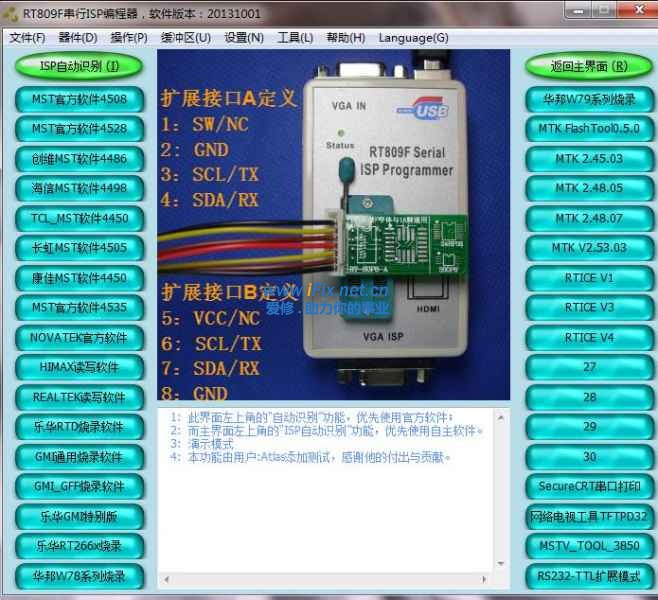This screenshot has height=600, width=658.
Task: Maximize the RT809F window
Action: point(605,9)
